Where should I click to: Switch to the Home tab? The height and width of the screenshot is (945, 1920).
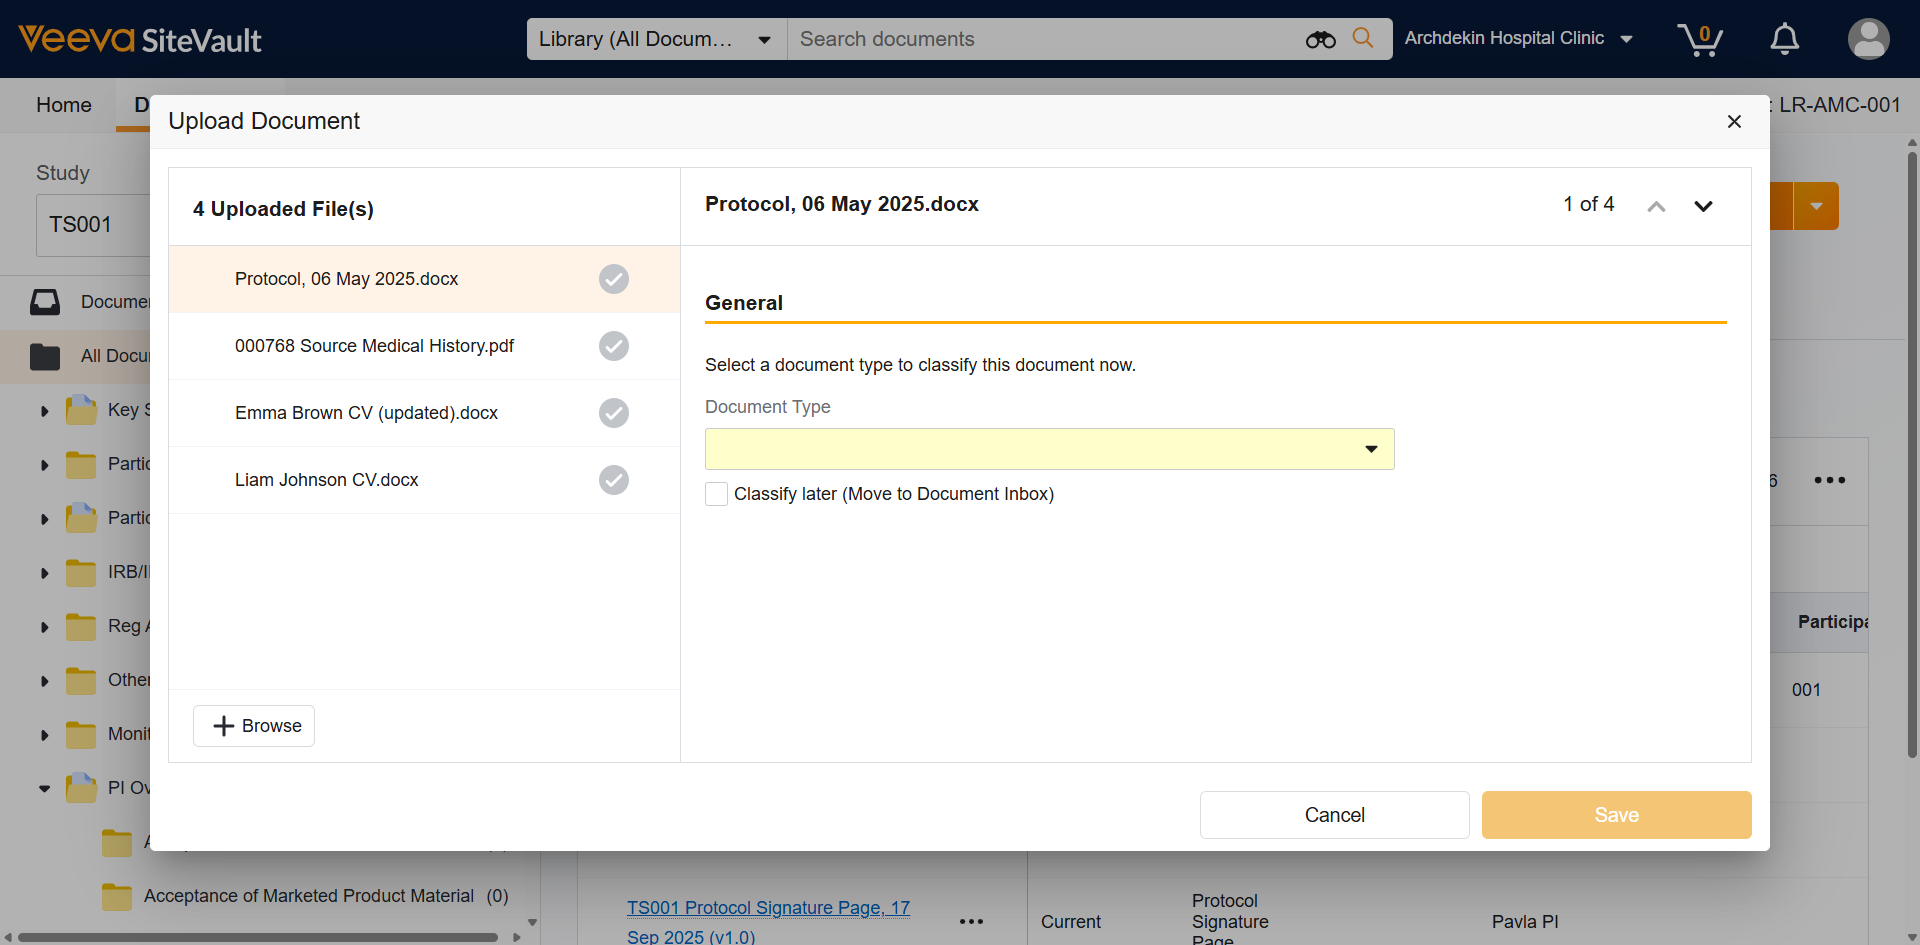point(63,105)
